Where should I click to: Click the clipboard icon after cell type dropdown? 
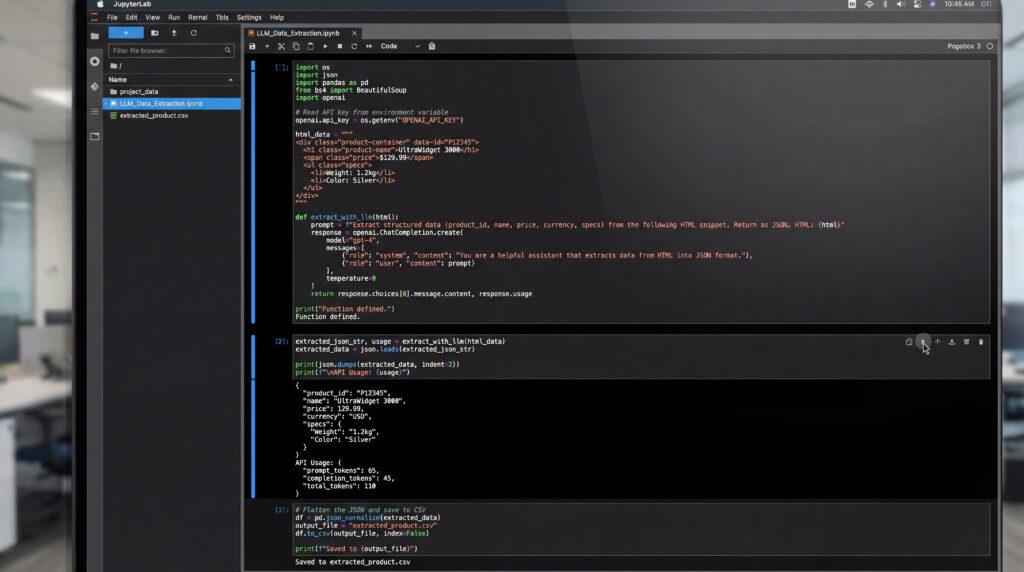click(x=432, y=46)
